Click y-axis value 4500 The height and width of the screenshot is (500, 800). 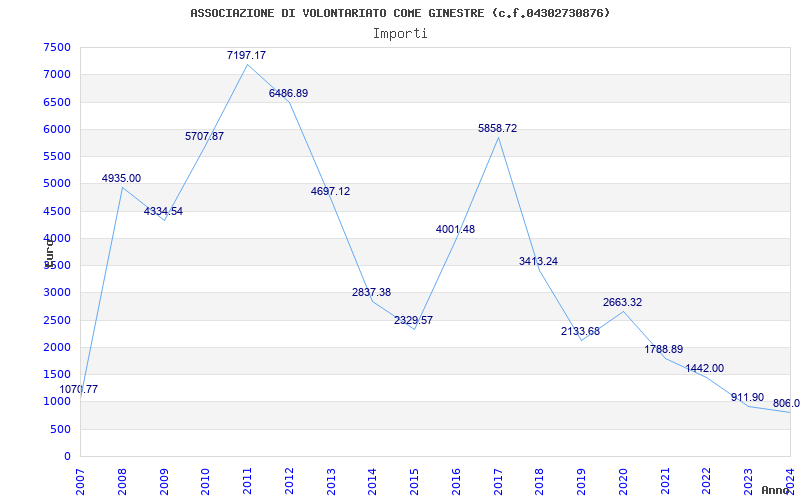(57, 211)
